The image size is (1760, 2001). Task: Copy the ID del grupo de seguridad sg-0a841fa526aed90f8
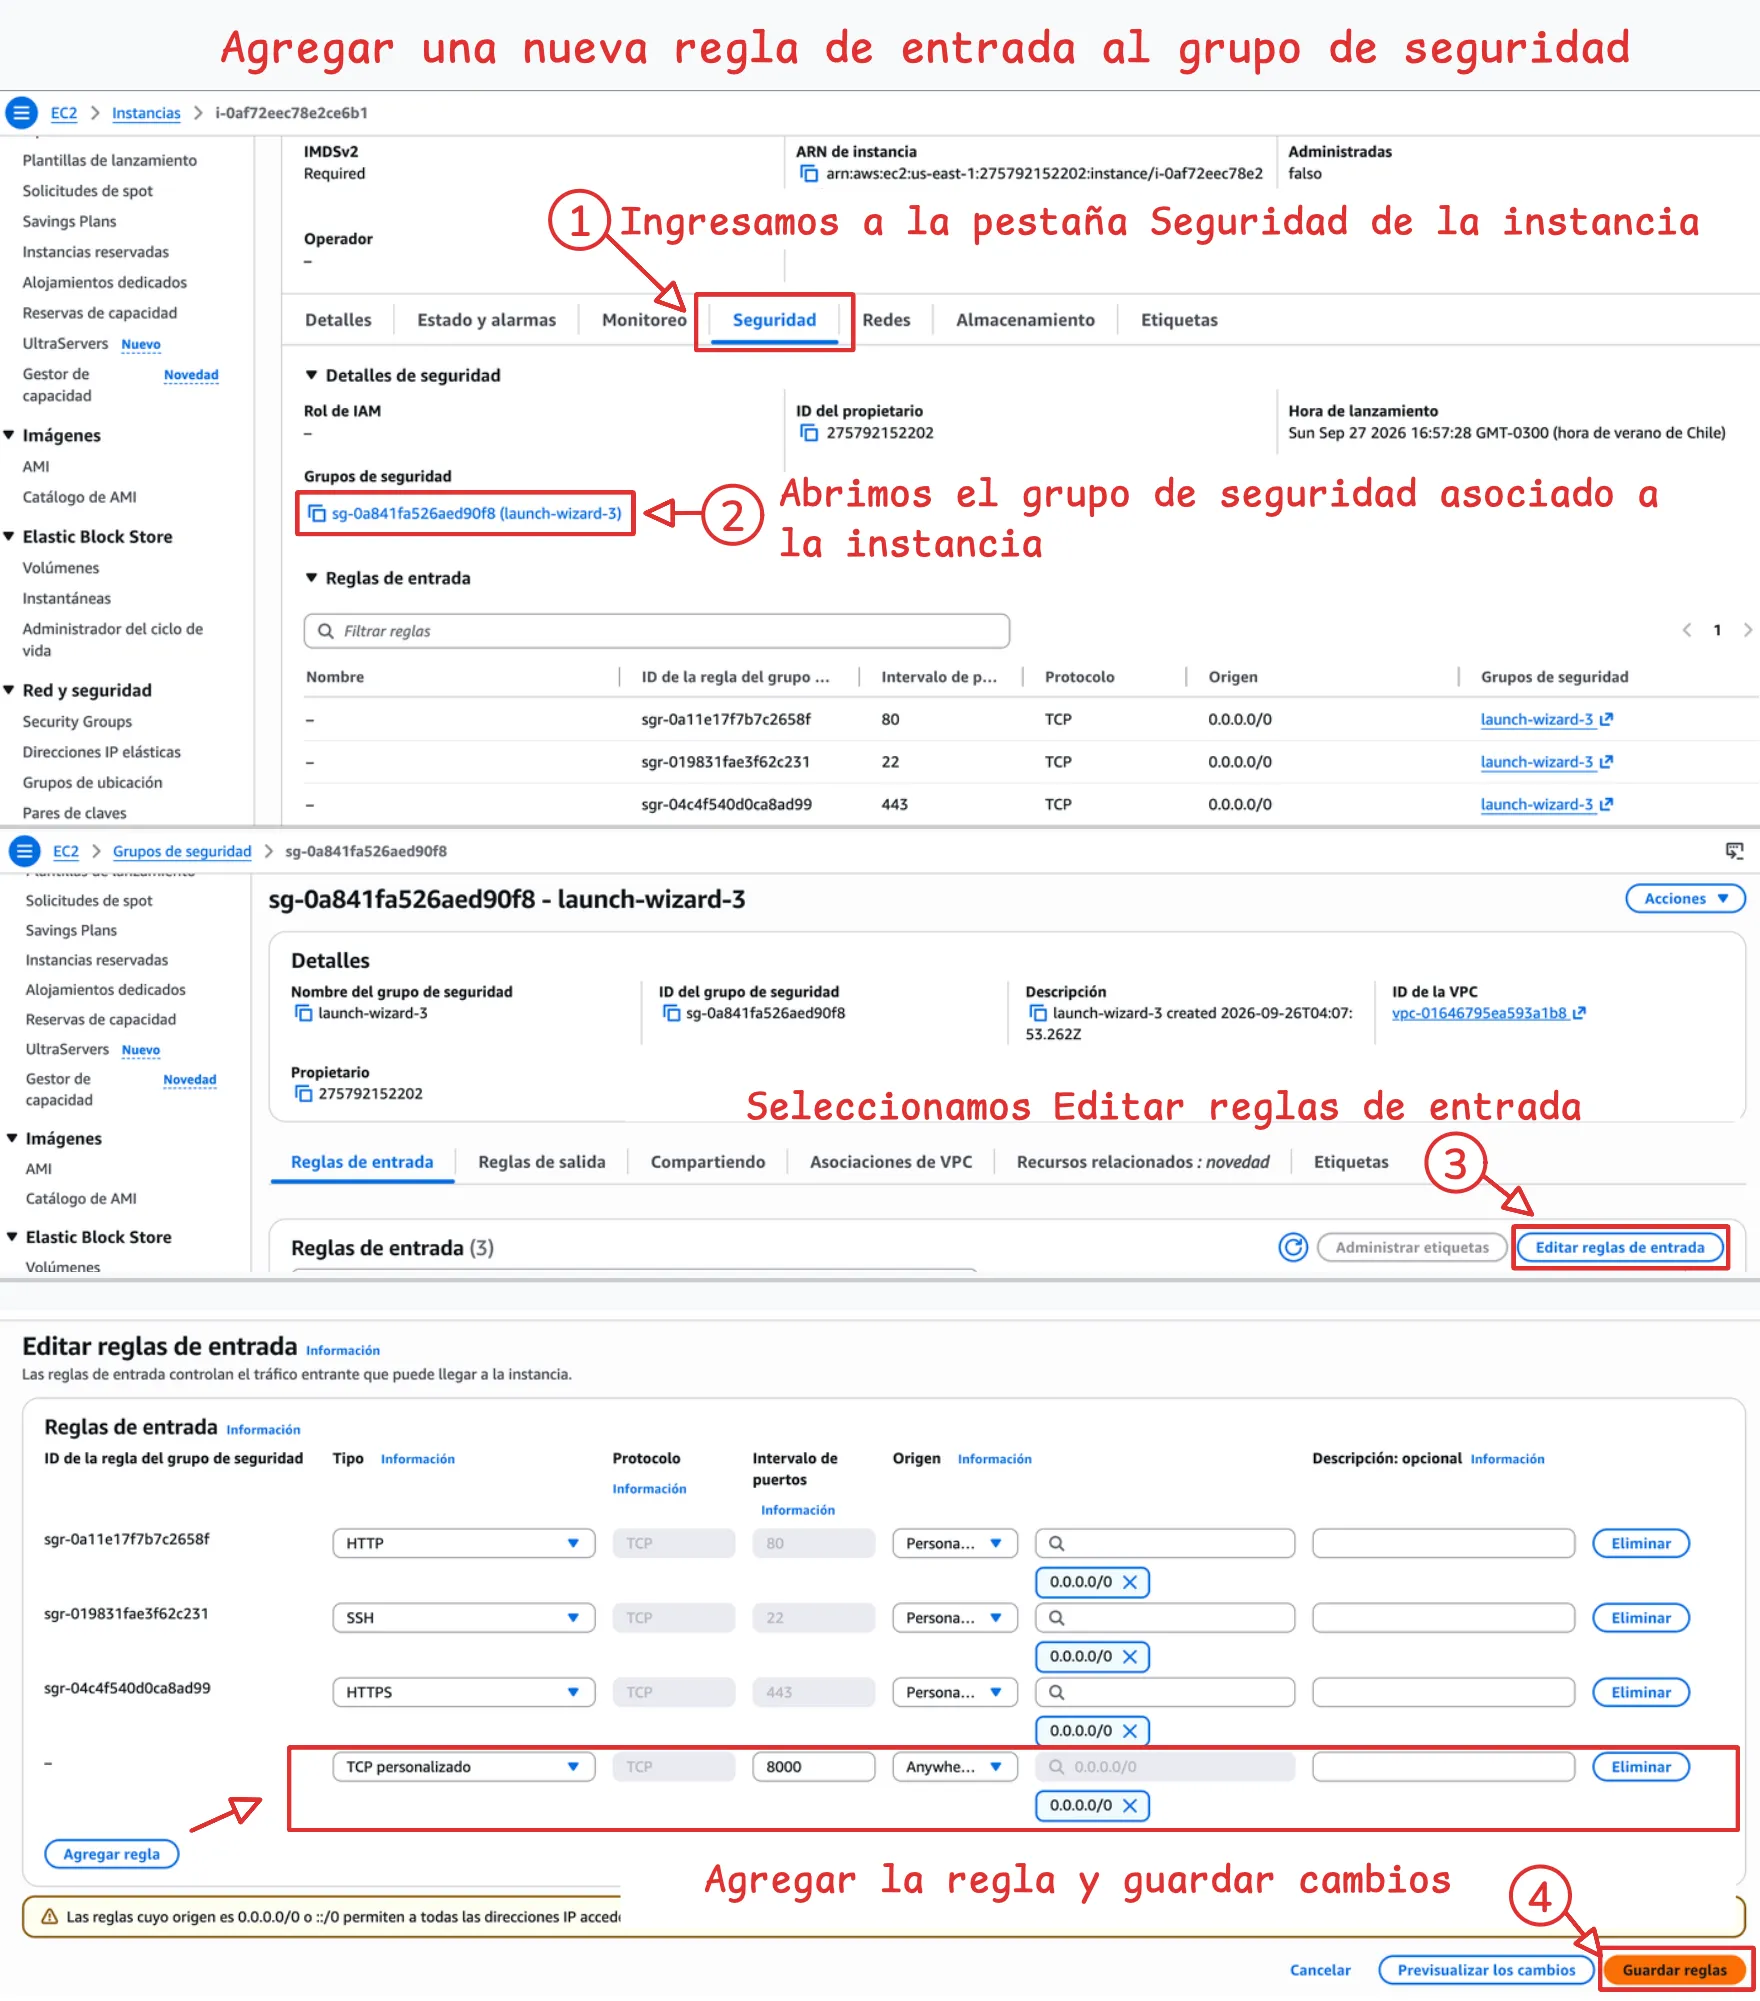pyautogui.click(x=671, y=1013)
